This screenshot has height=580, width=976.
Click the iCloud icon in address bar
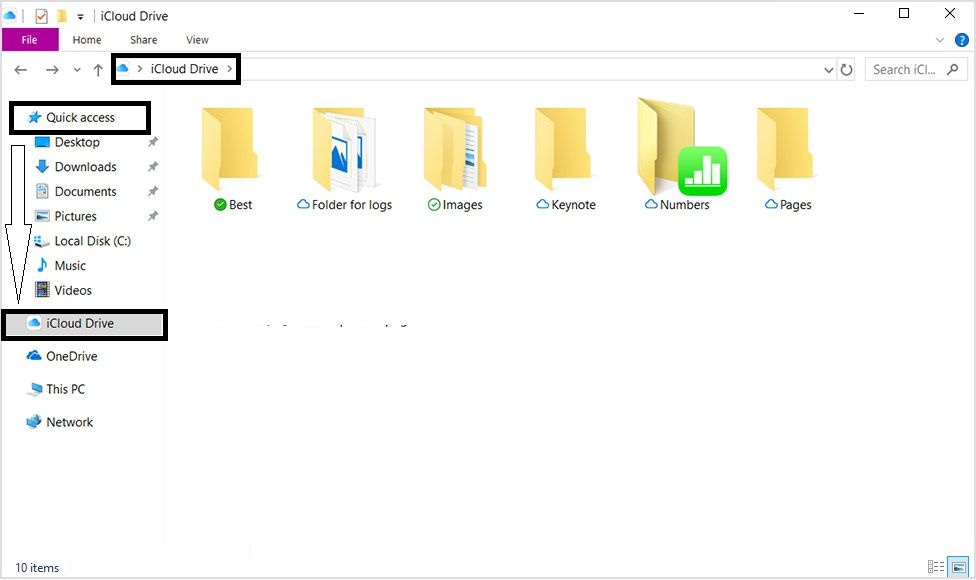pos(123,69)
